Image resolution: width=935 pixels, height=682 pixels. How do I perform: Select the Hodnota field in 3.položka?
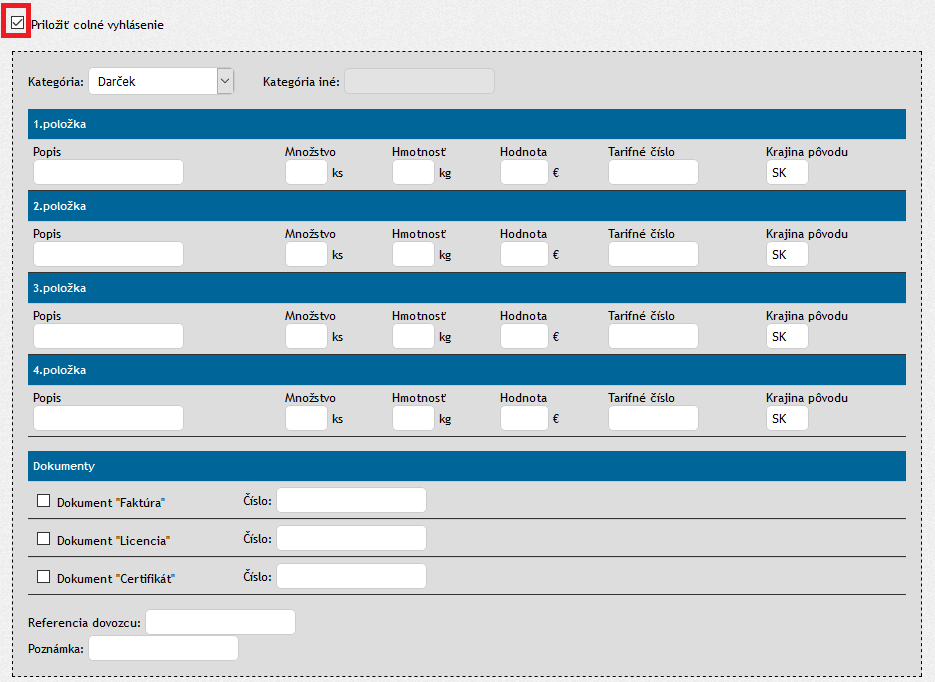[x=524, y=336]
